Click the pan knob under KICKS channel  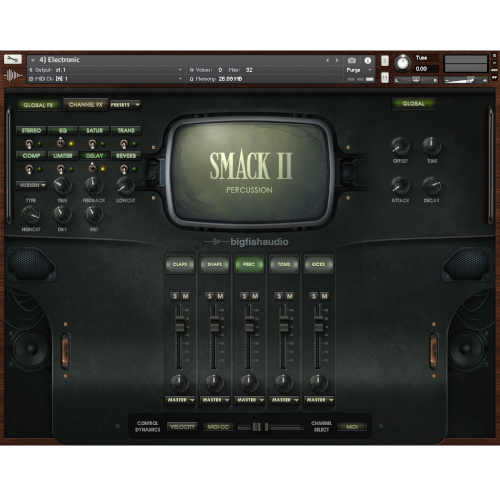pyautogui.click(x=318, y=382)
